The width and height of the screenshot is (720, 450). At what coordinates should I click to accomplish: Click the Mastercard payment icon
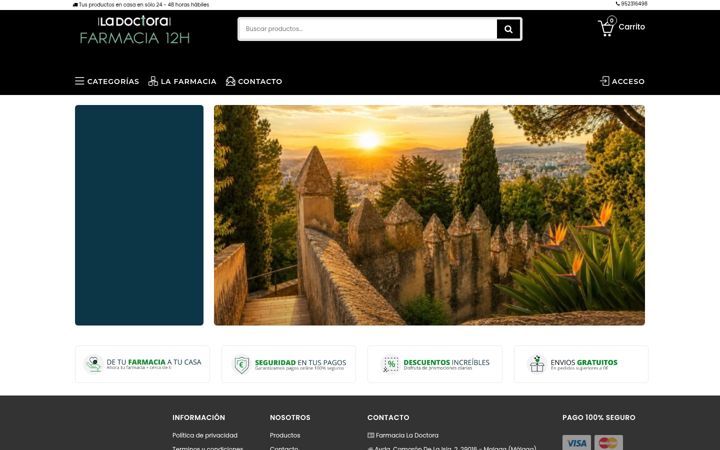coord(608,443)
